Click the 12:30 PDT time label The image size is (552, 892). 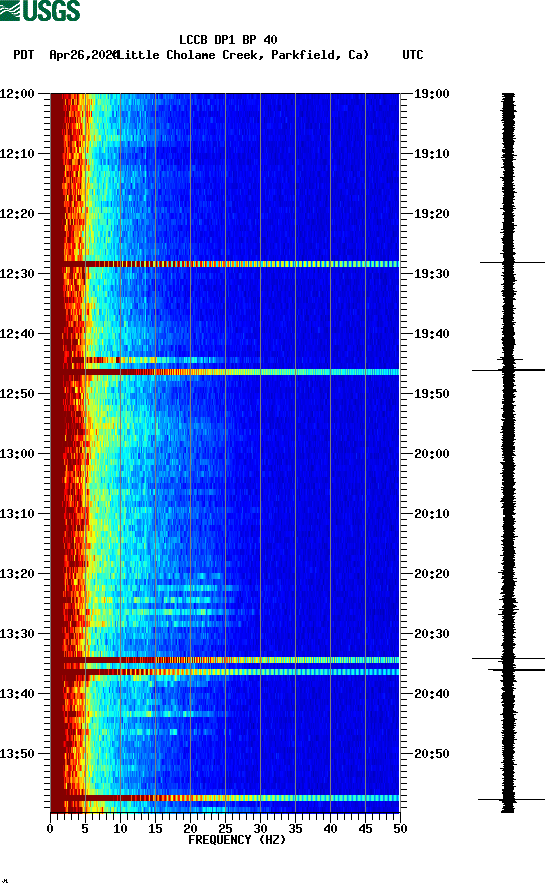[17, 274]
